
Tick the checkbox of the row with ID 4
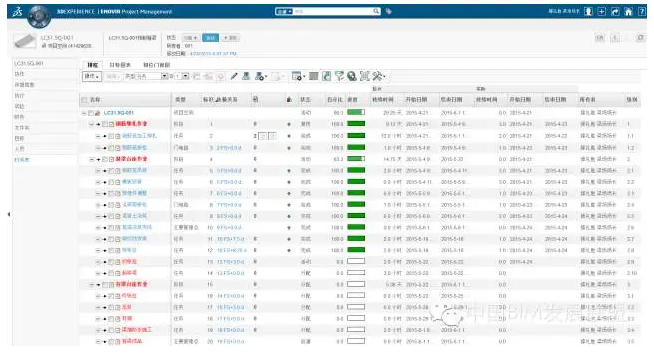[x=105, y=159]
